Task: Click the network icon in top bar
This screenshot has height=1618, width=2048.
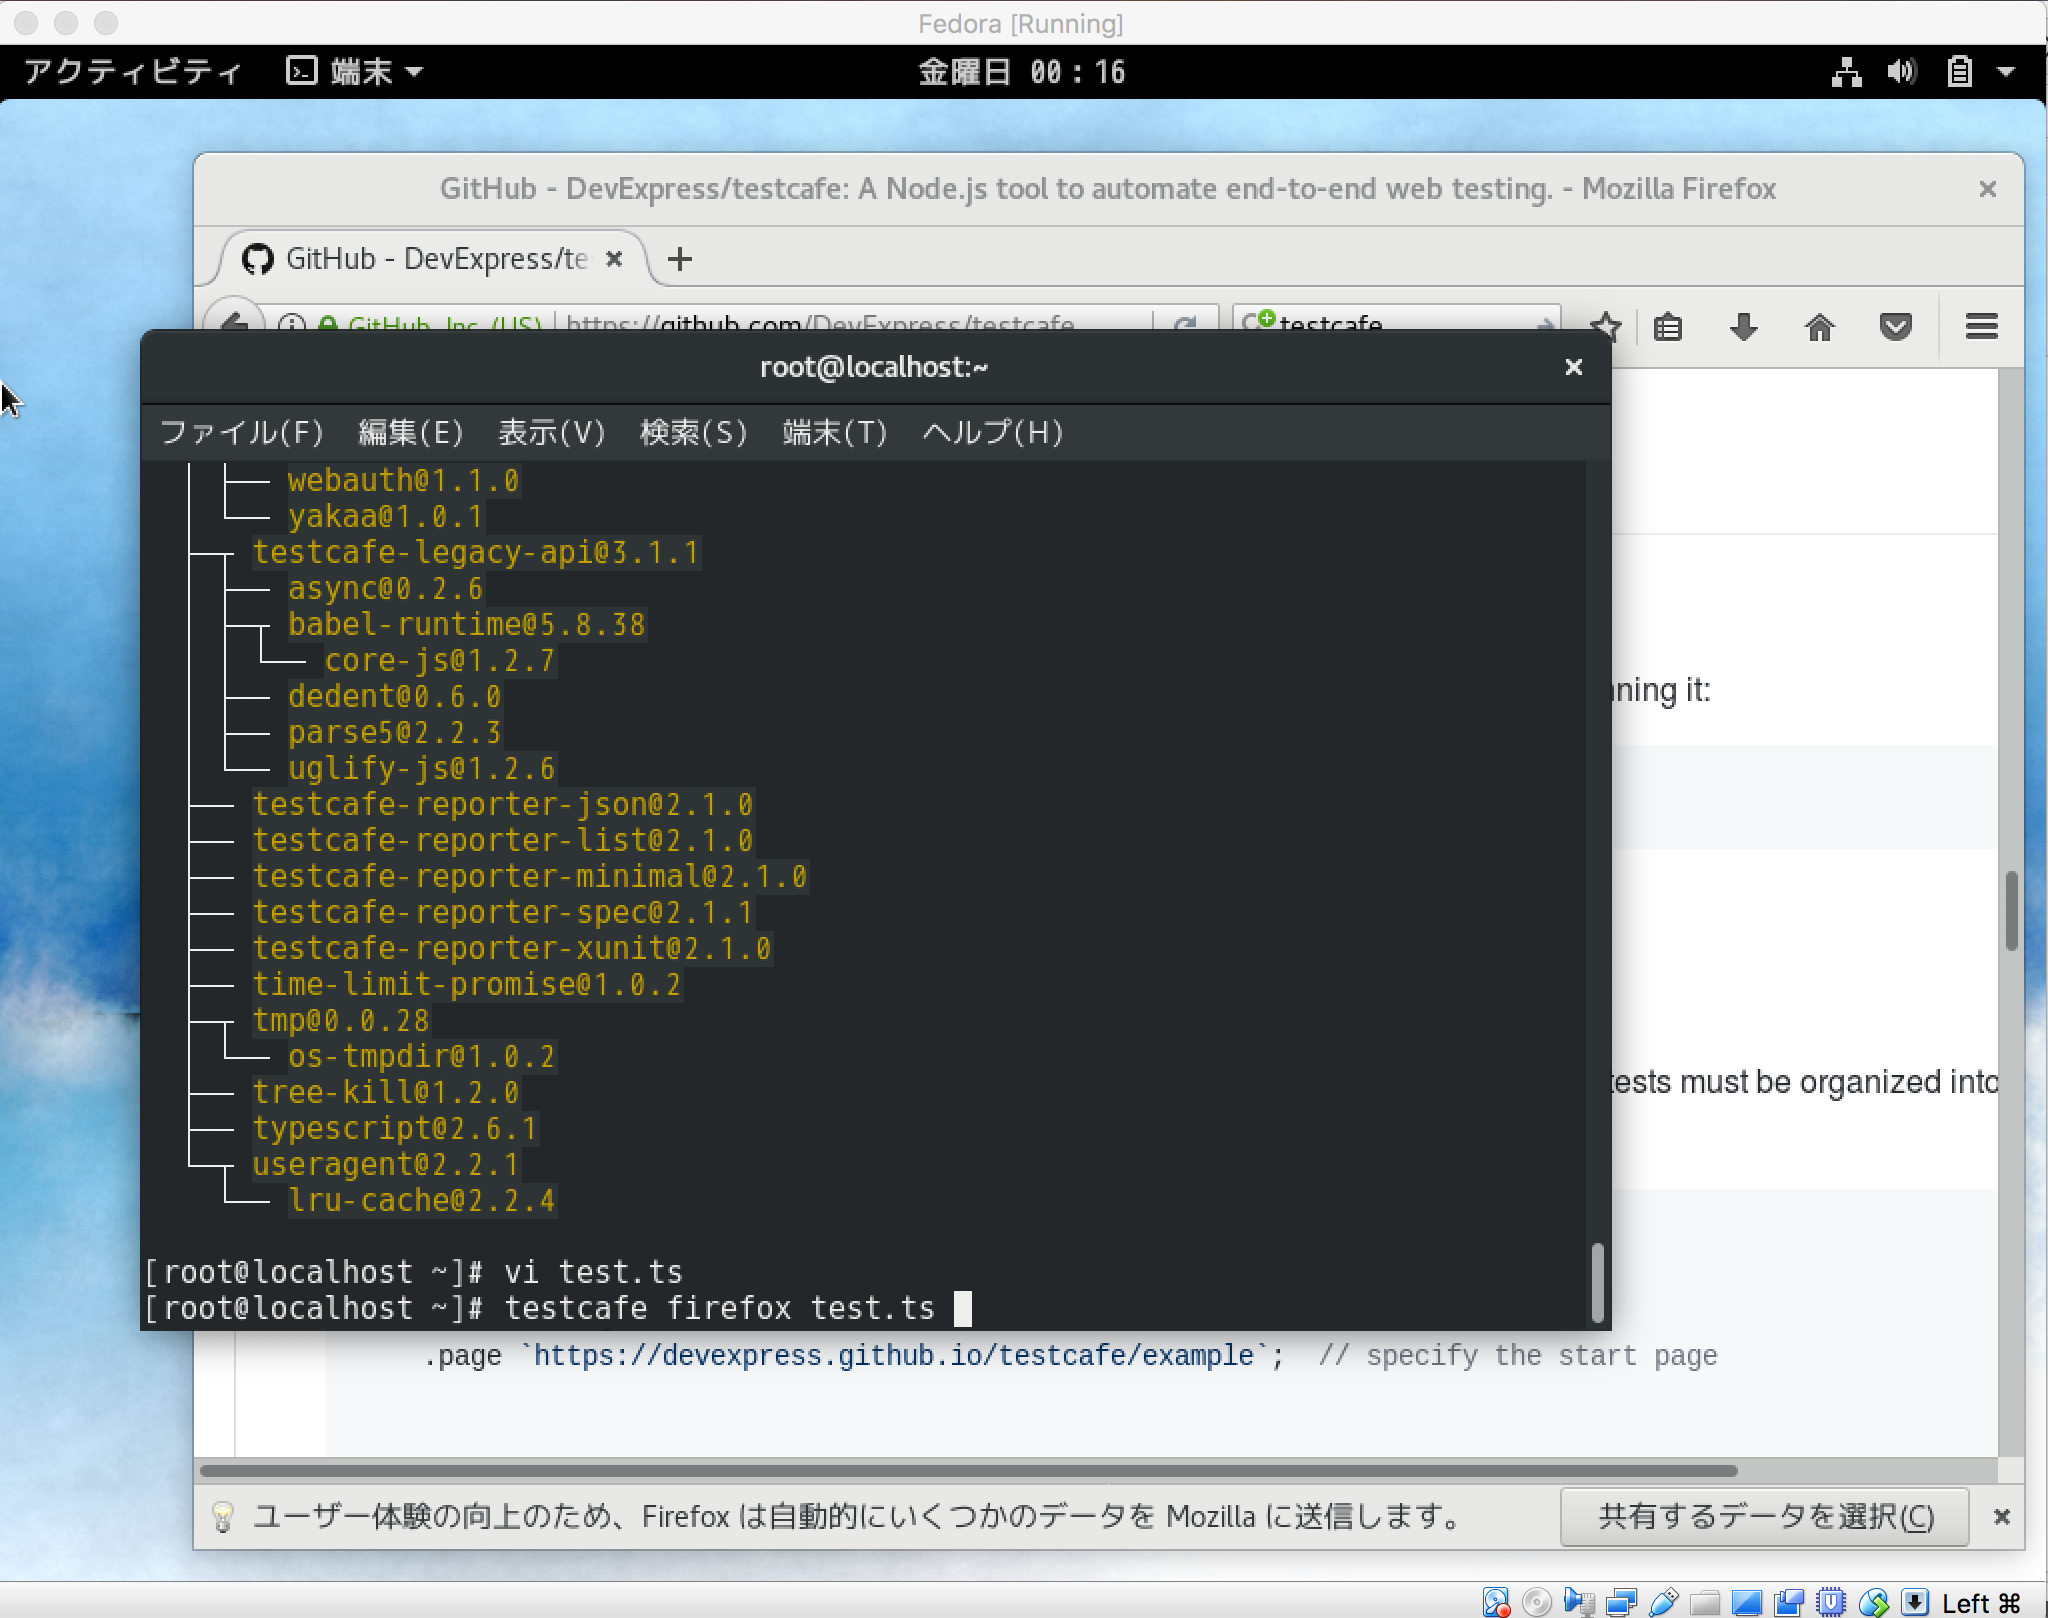Action: coord(1846,72)
